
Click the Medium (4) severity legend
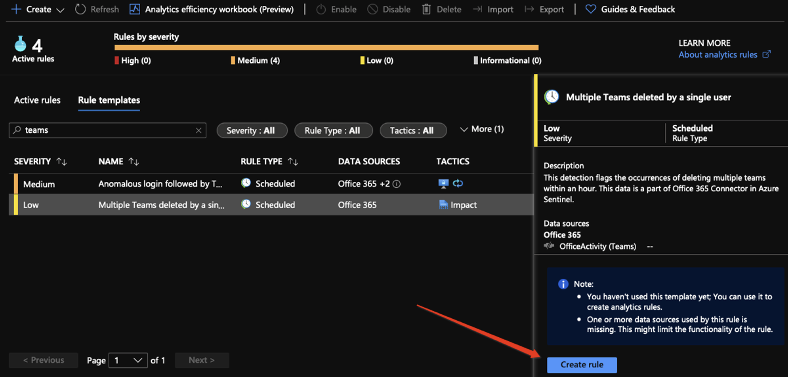click(x=255, y=60)
